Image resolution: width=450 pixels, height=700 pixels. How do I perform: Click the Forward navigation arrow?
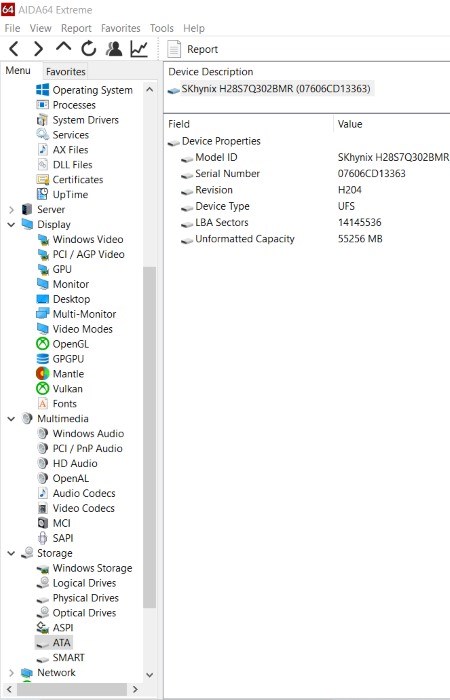38,48
